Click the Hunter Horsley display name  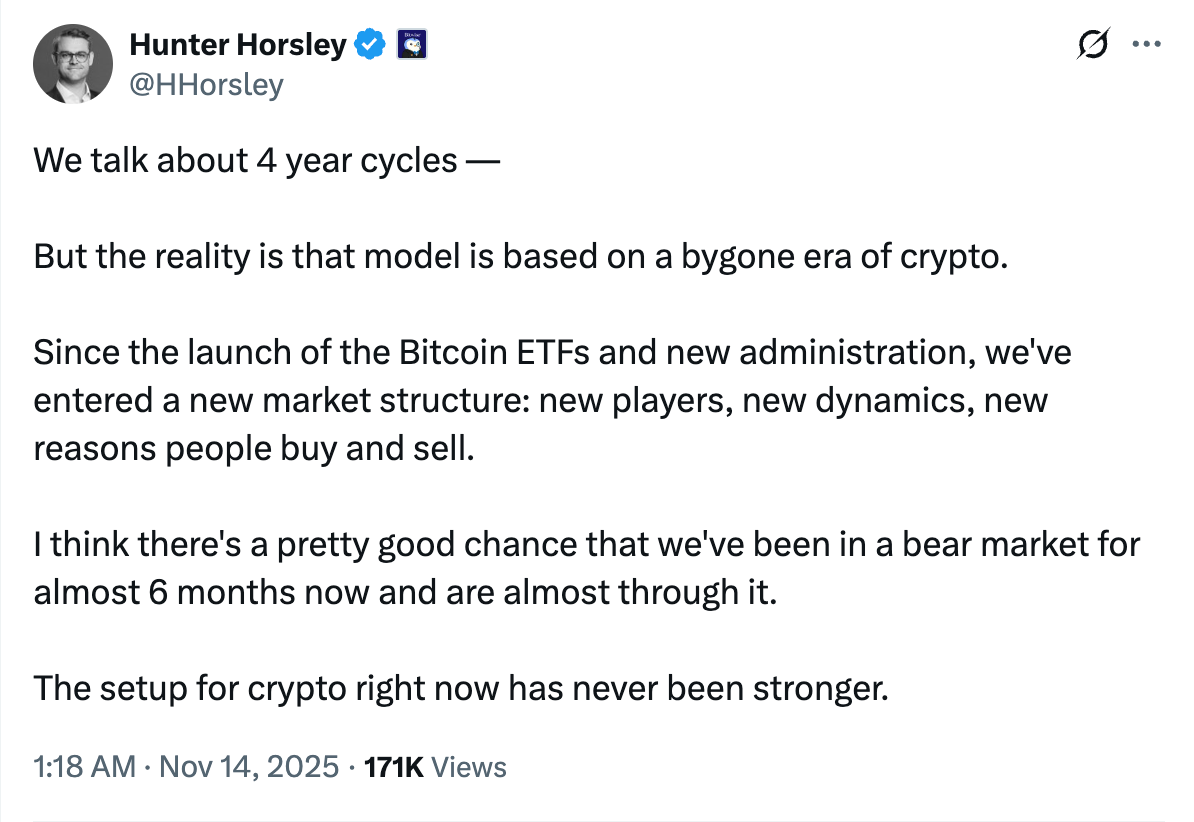240,44
